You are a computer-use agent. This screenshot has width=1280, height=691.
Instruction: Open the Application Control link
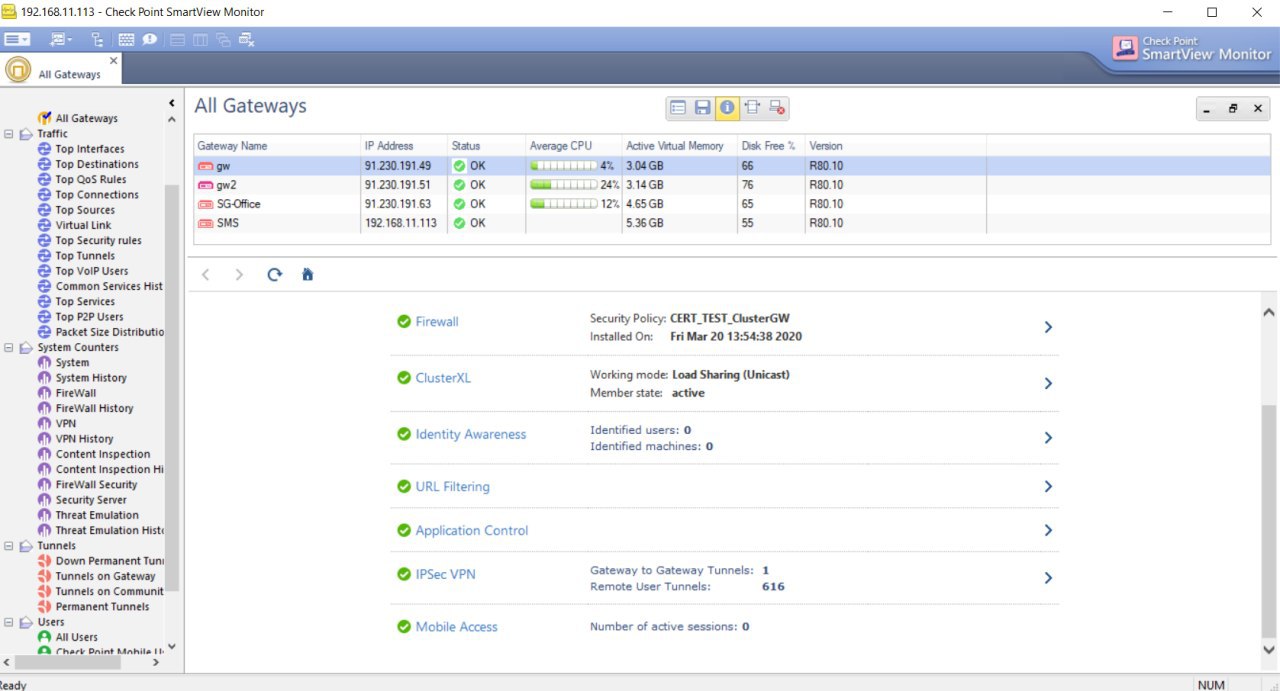coord(472,531)
